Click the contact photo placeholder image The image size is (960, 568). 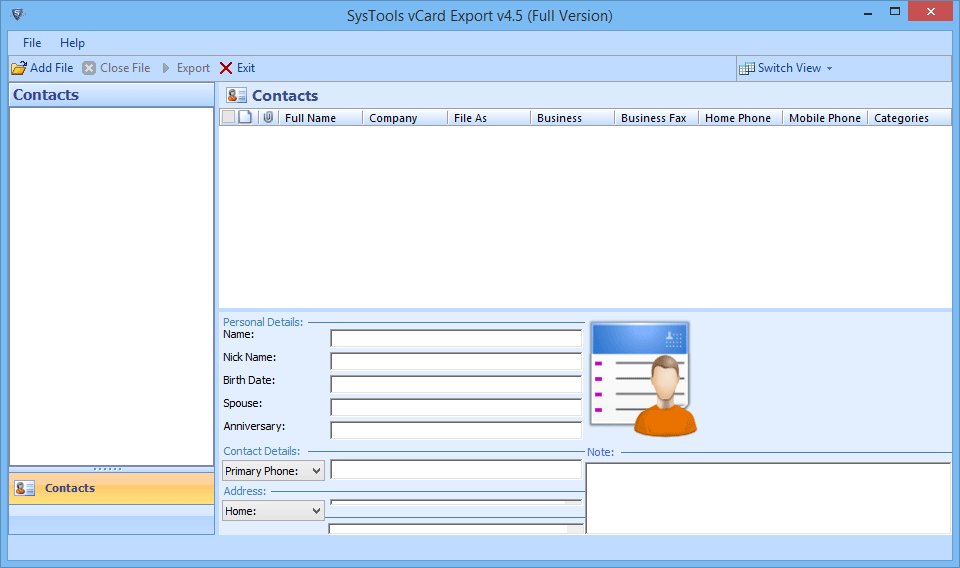pyautogui.click(x=643, y=379)
